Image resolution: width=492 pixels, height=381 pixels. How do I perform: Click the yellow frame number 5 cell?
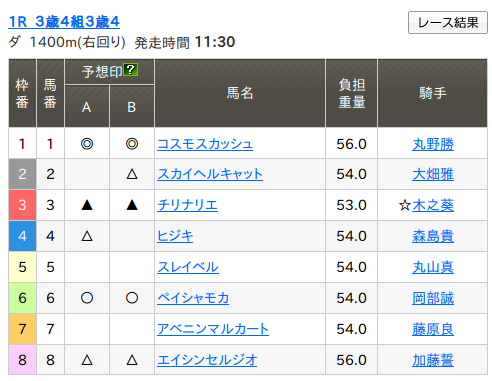point(22,267)
